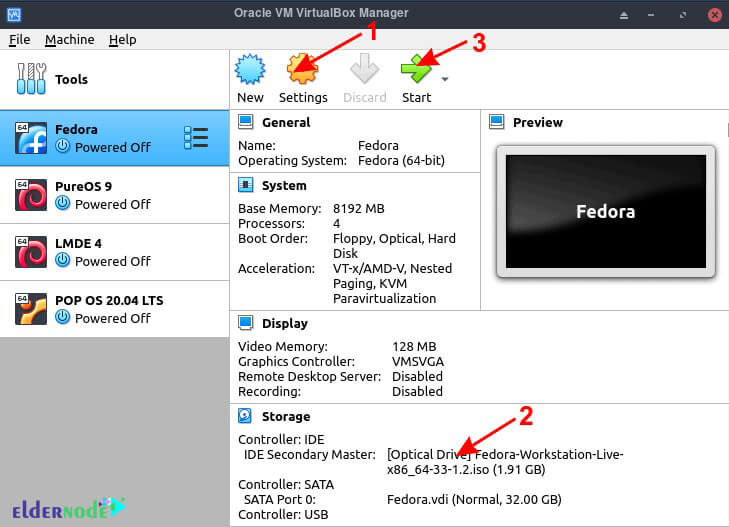Viewport: 729px width, 527px height.
Task: Select PureOS 9 in the VM list
Action: (114, 195)
